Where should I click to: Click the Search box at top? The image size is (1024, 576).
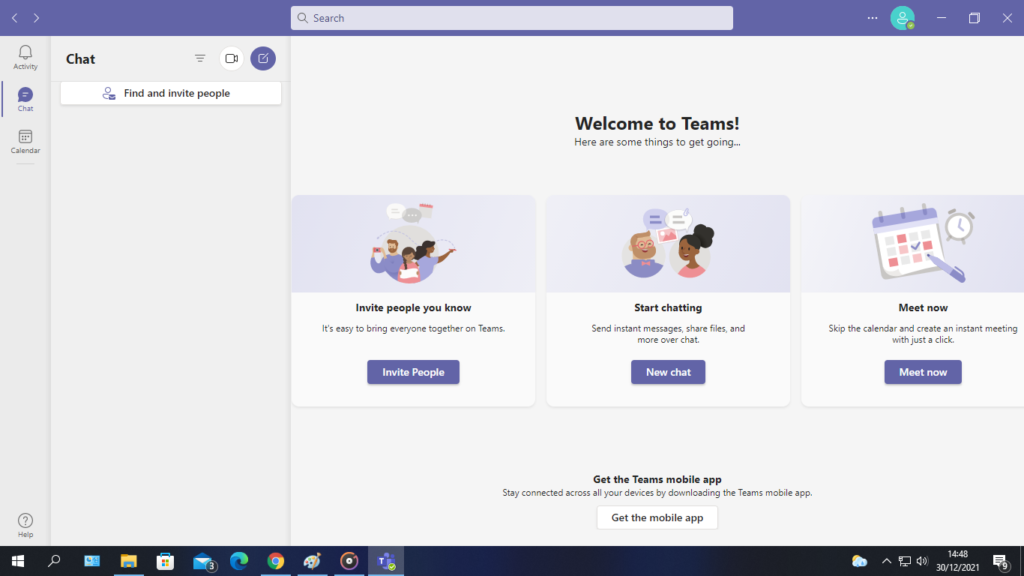(511, 18)
